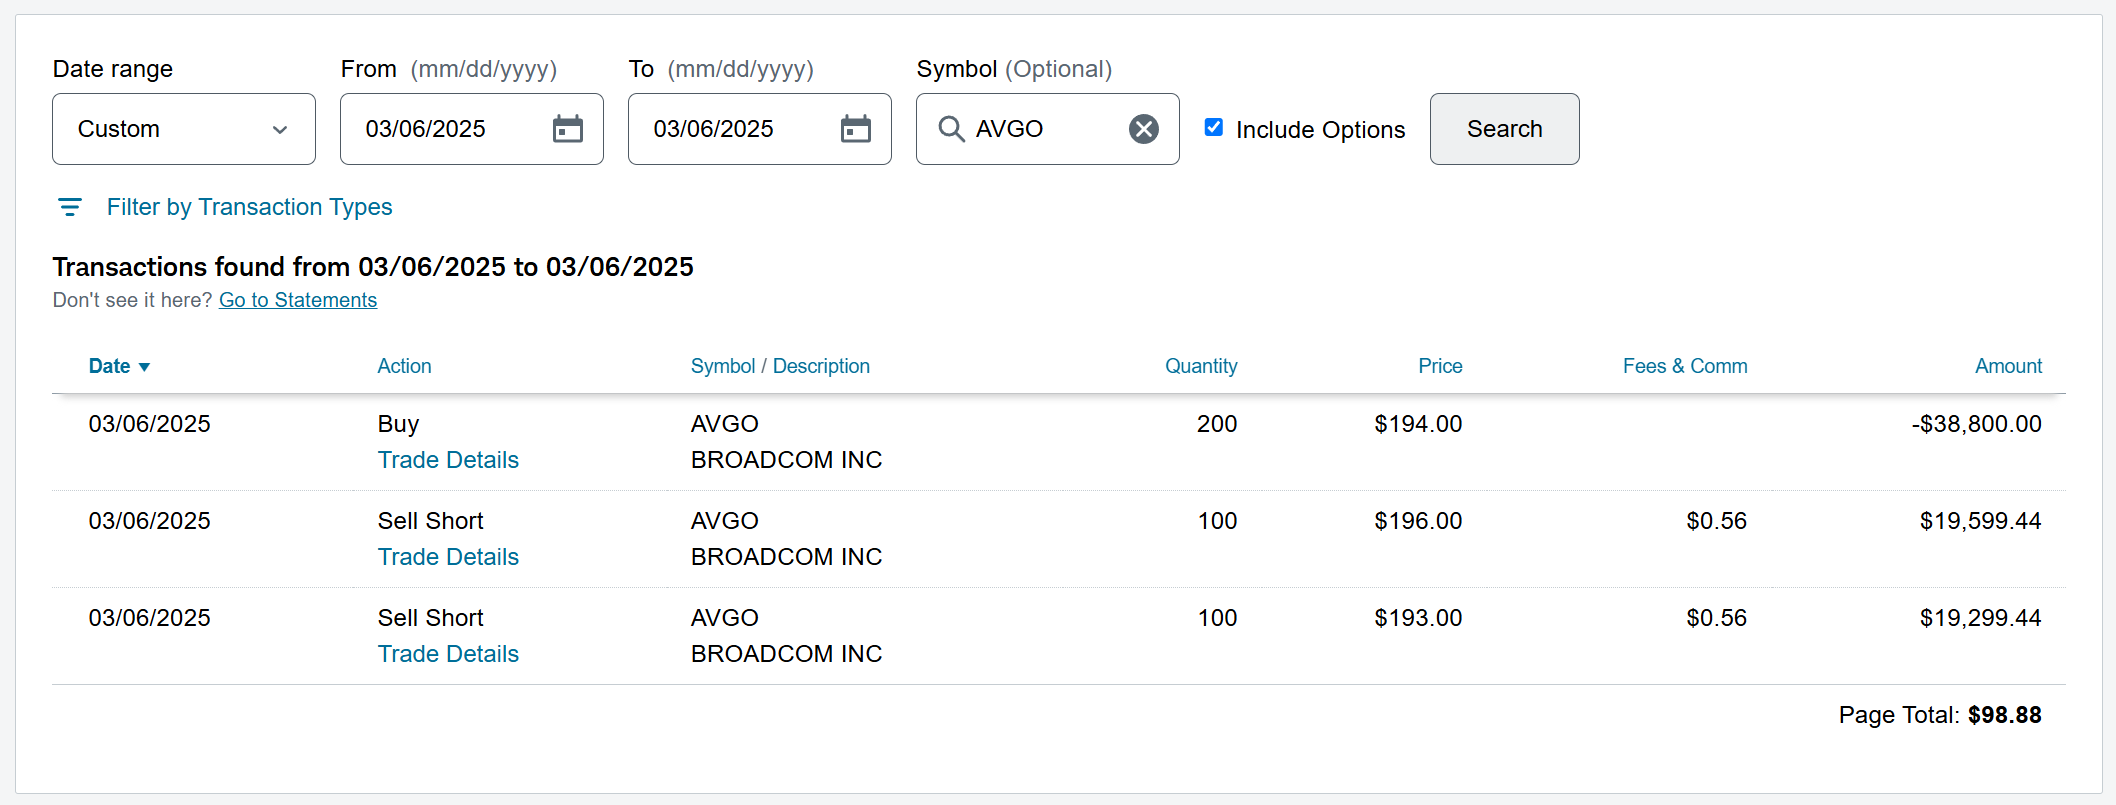Open Trade Details for the Buy transaction
Screen dimensions: 2116x805
pyautogui.click(x=448, y=460)
